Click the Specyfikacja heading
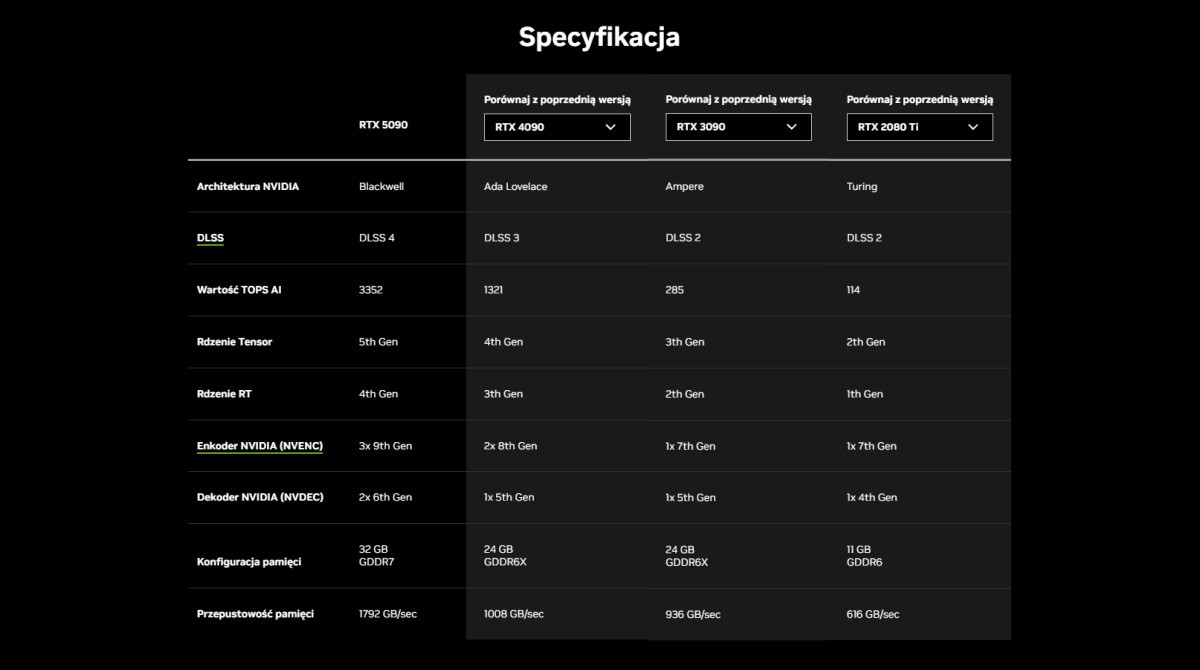This screenshot has width=1200, height=670. 599,37
